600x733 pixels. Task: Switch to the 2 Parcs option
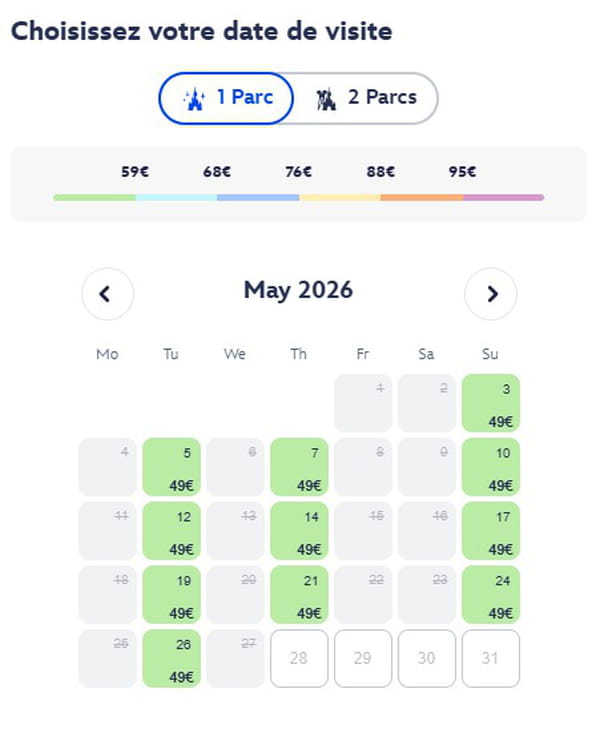click(x=366, y=98)
